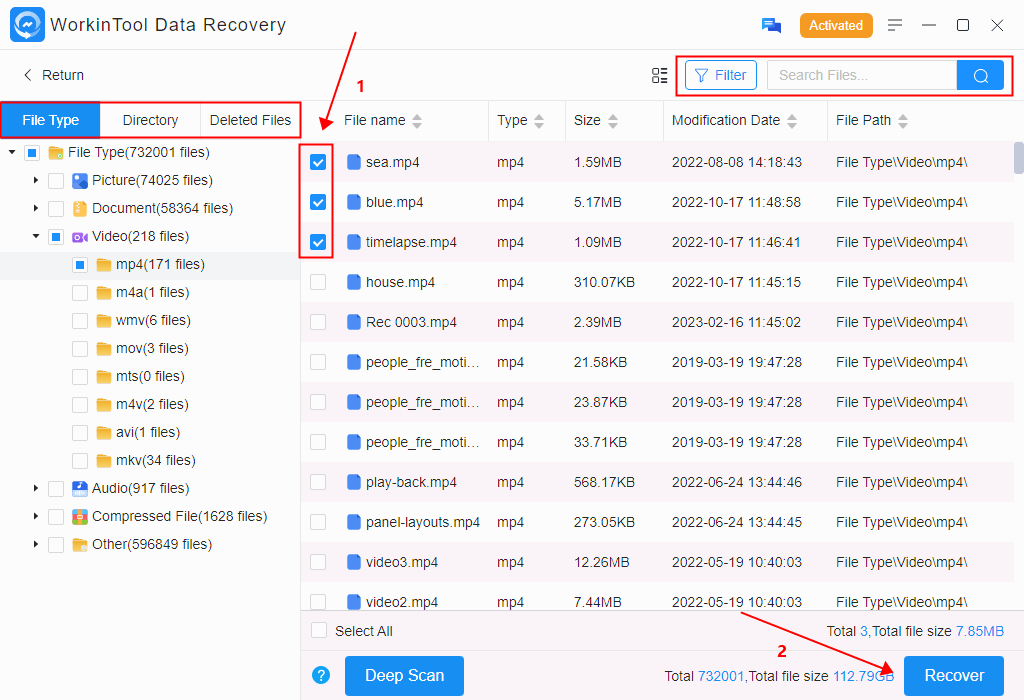
Task: Enable the Select All checkbox
Action: pyautogui.click(x=319, y=631)
